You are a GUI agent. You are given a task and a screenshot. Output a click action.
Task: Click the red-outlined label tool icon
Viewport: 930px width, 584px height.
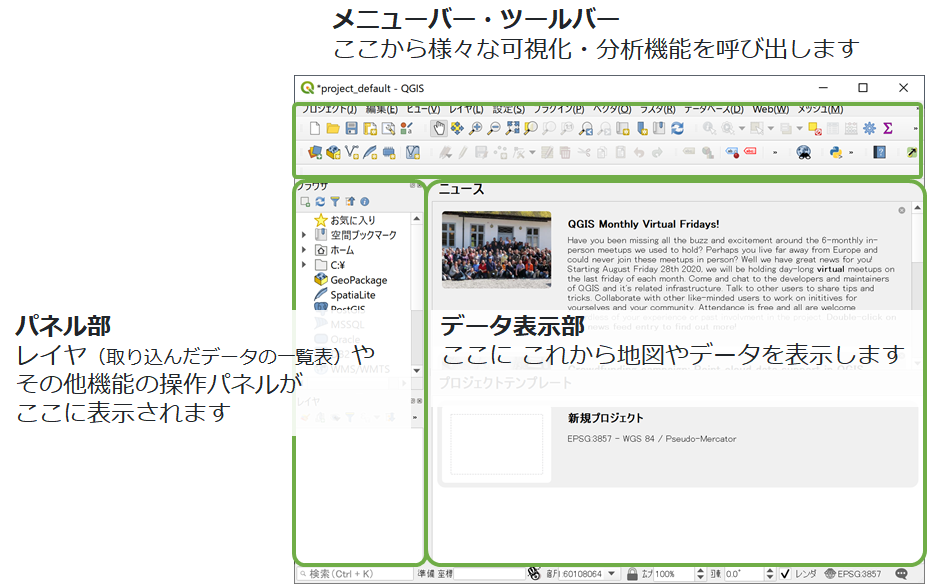(x=750, y=152)
